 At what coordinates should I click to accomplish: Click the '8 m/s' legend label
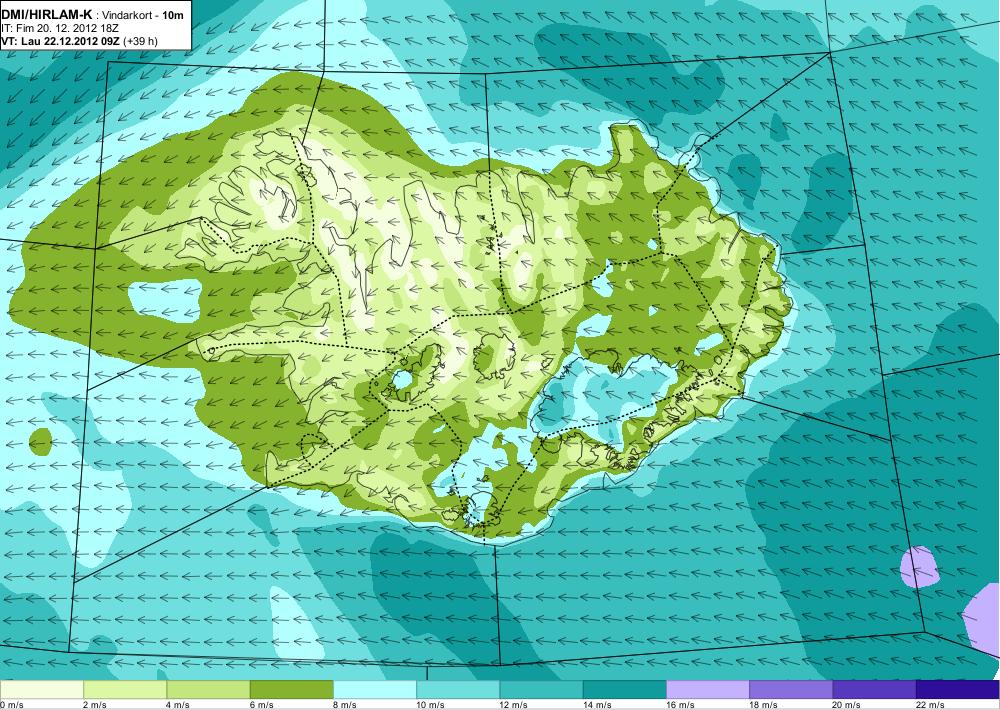coord(345,705)
